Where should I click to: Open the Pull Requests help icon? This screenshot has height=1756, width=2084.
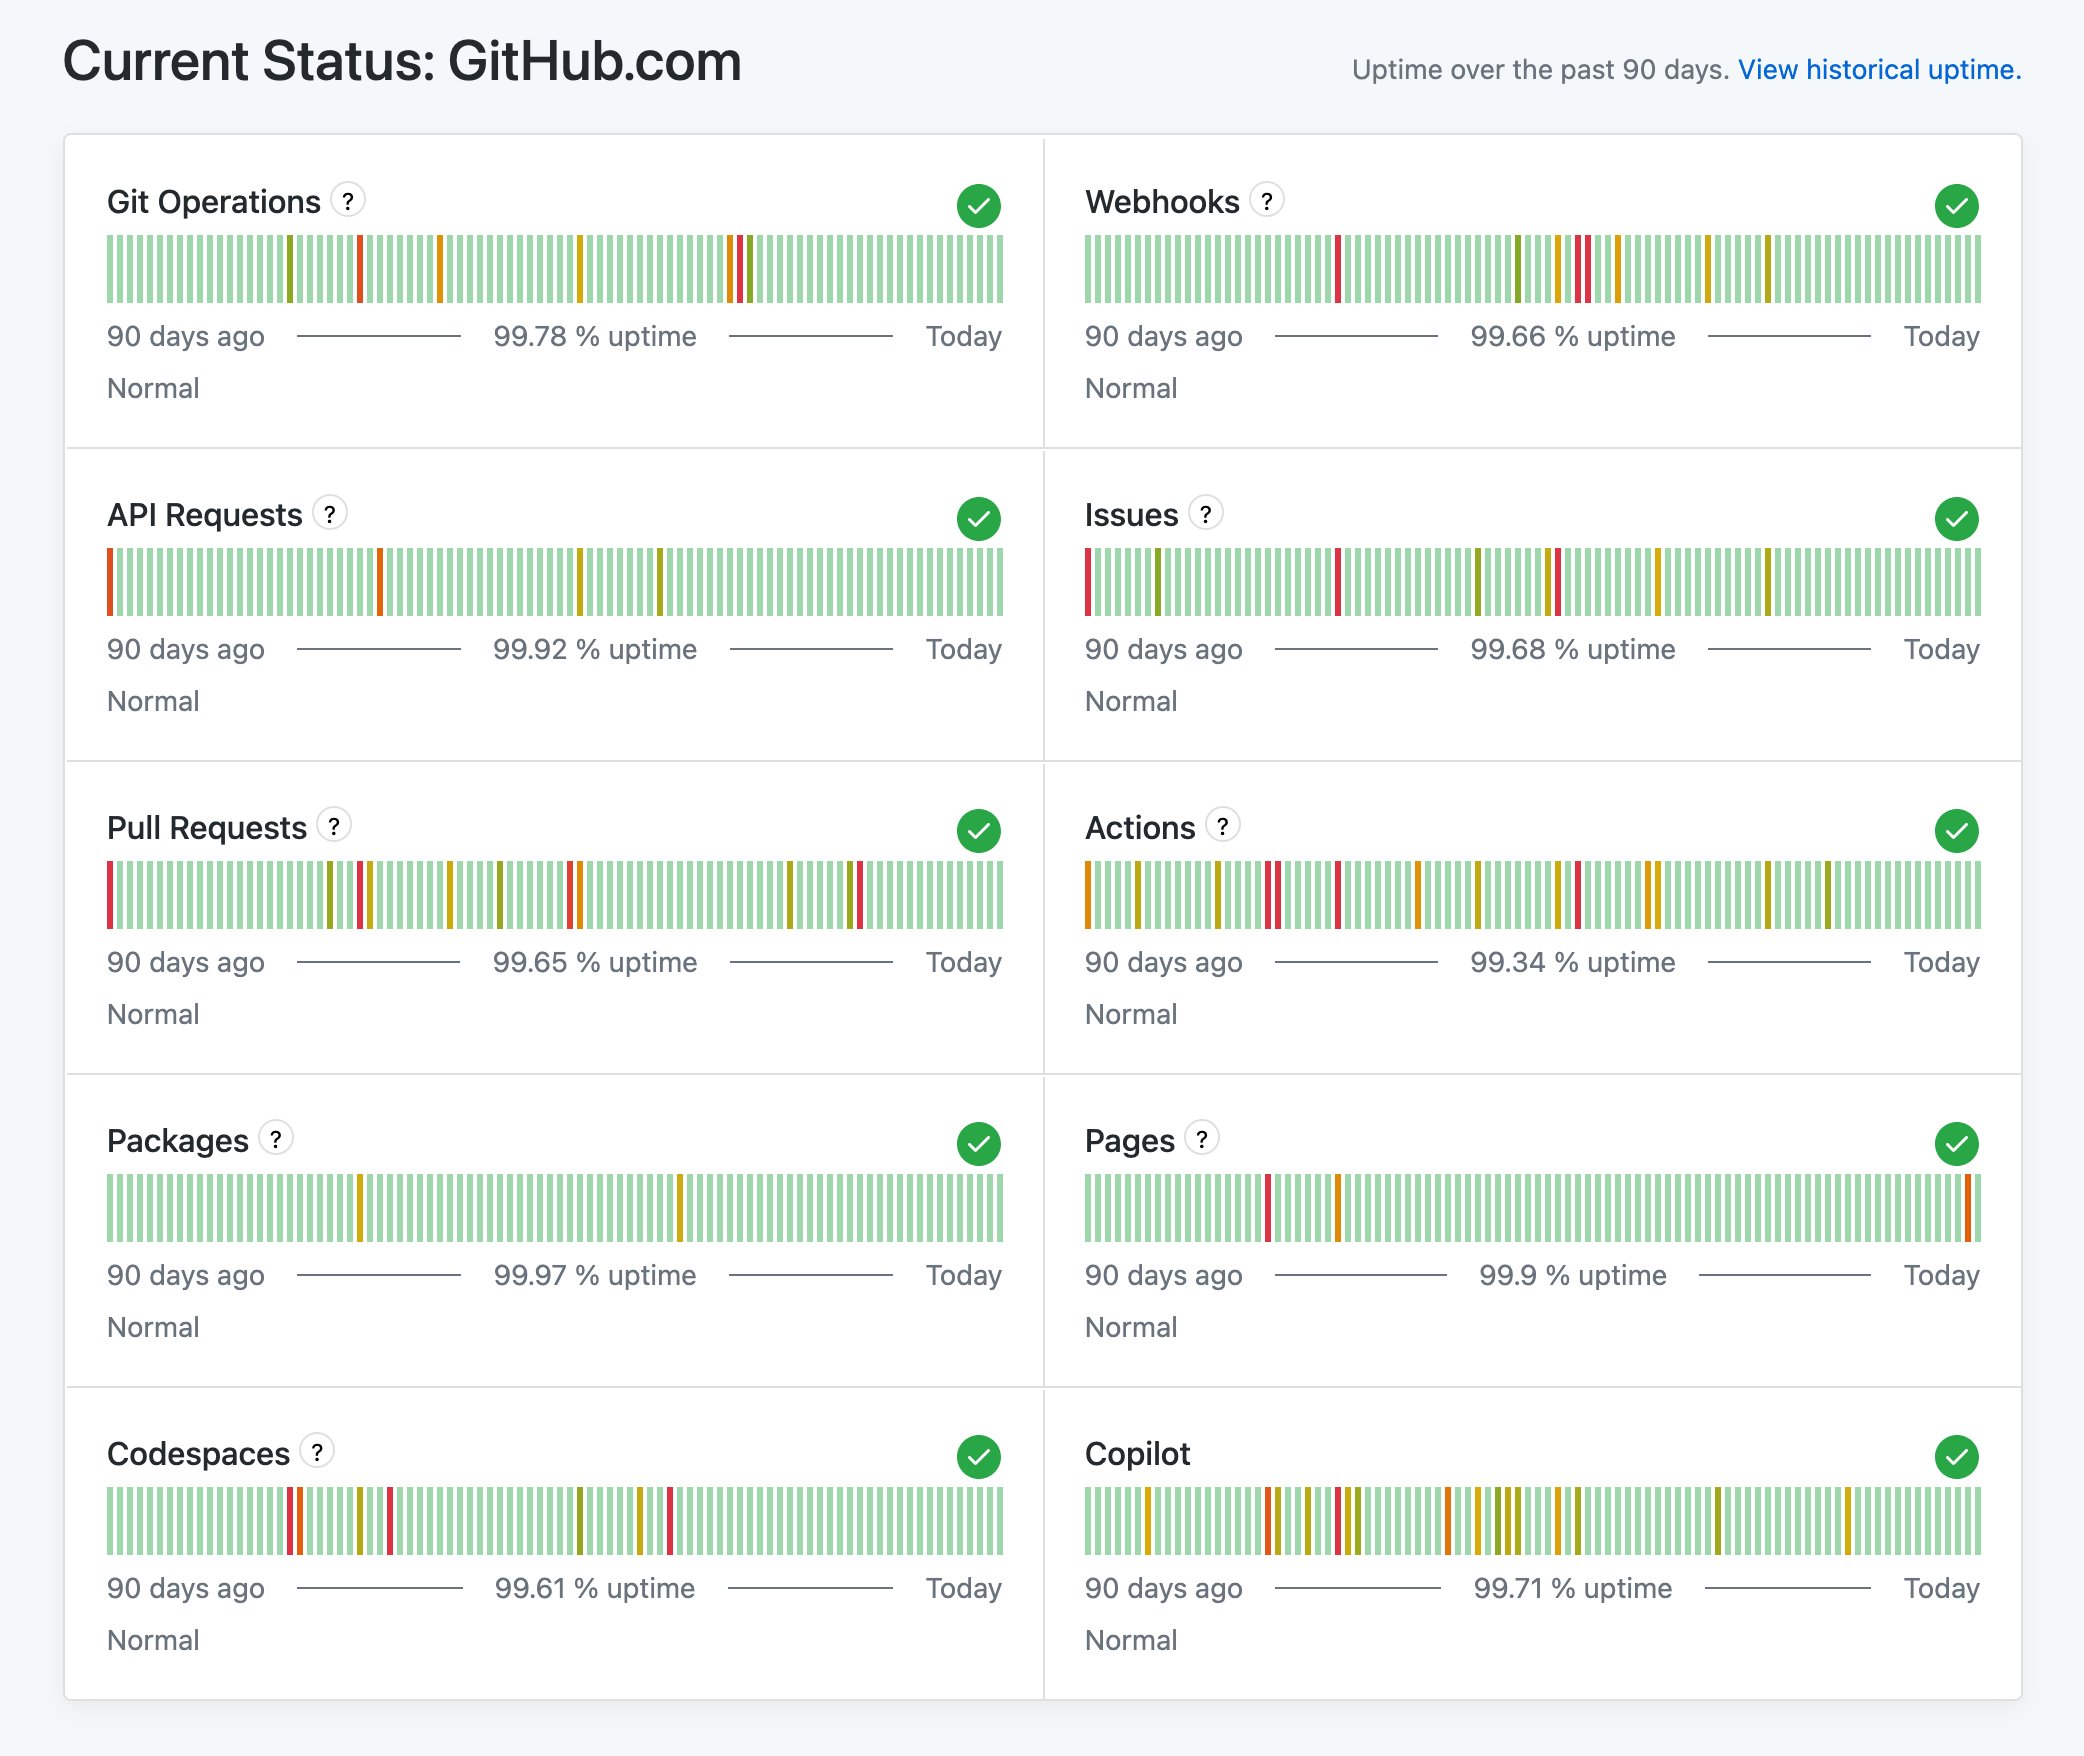(x=335, y=826)
